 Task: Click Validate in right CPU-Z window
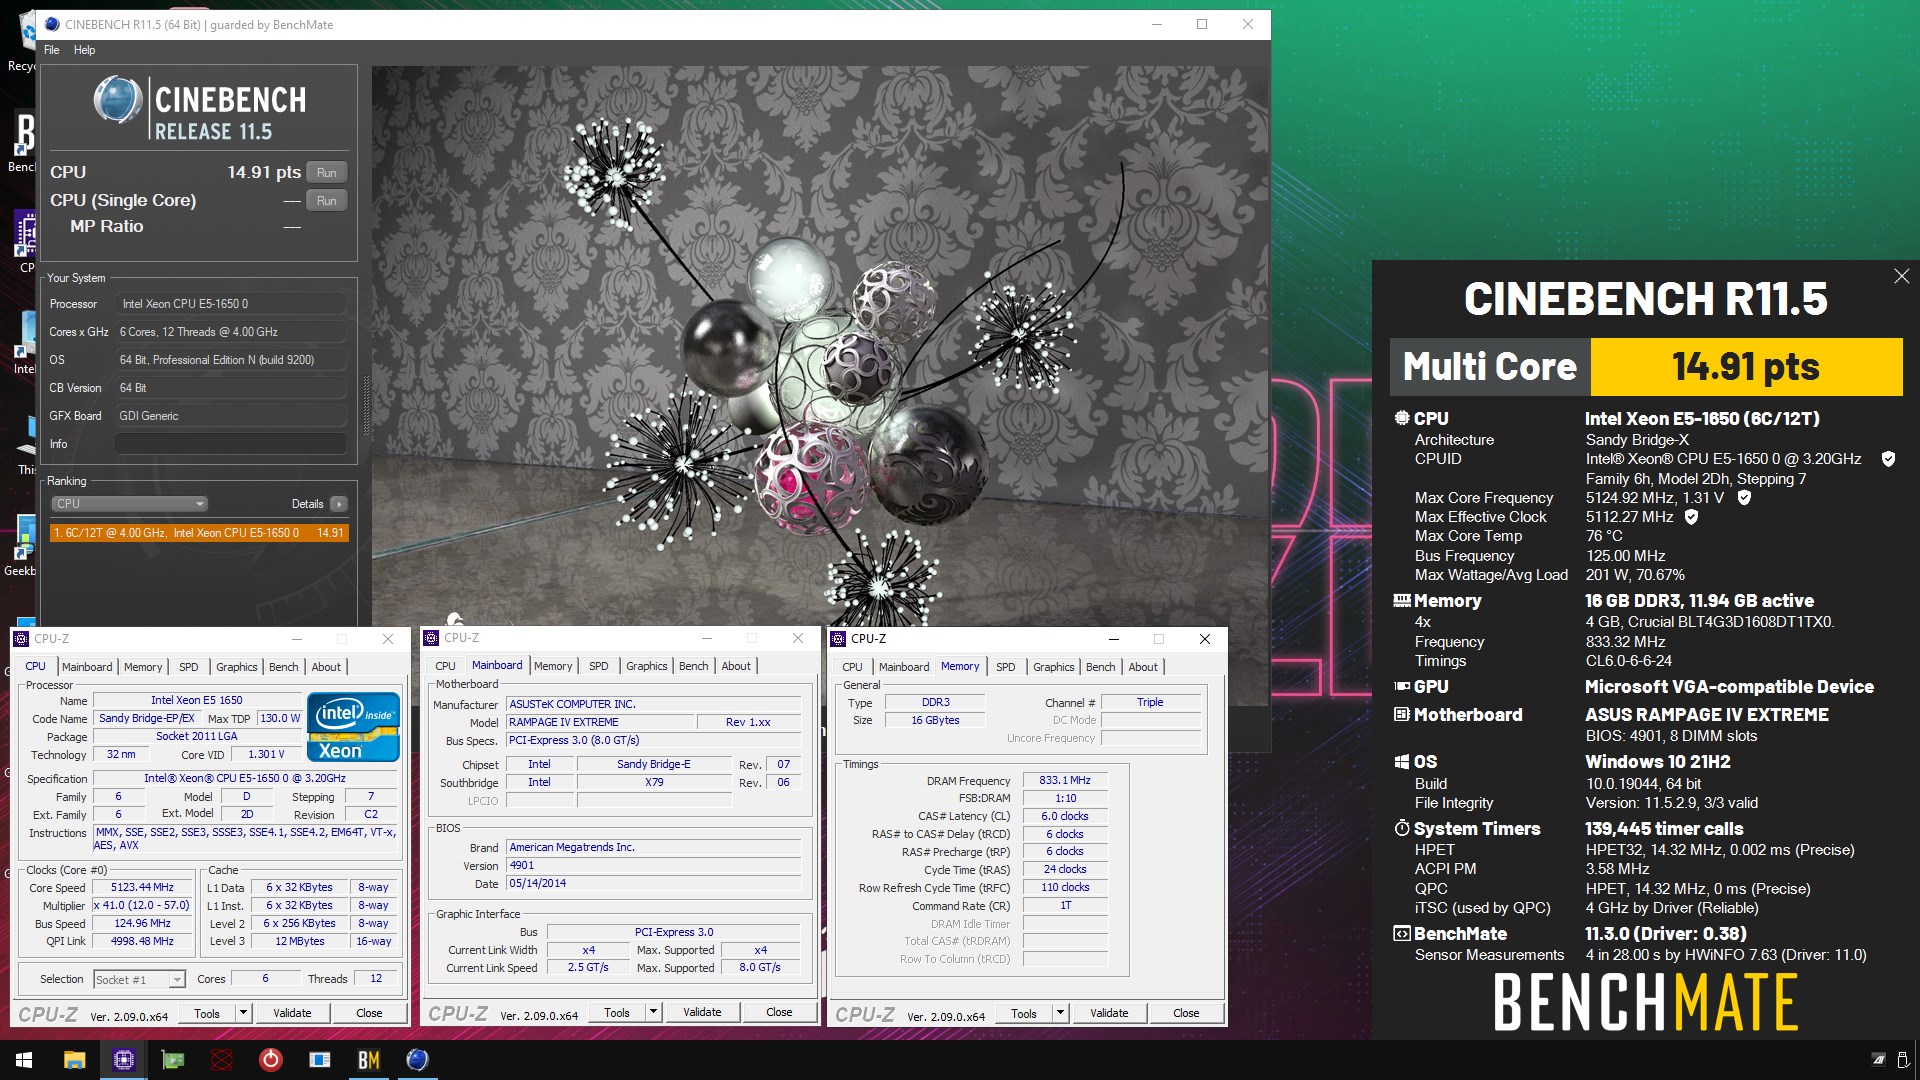tap(1109, 1013)
